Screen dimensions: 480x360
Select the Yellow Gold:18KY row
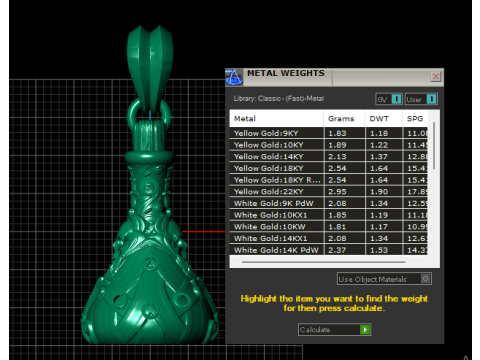click(x=328, y=168)
